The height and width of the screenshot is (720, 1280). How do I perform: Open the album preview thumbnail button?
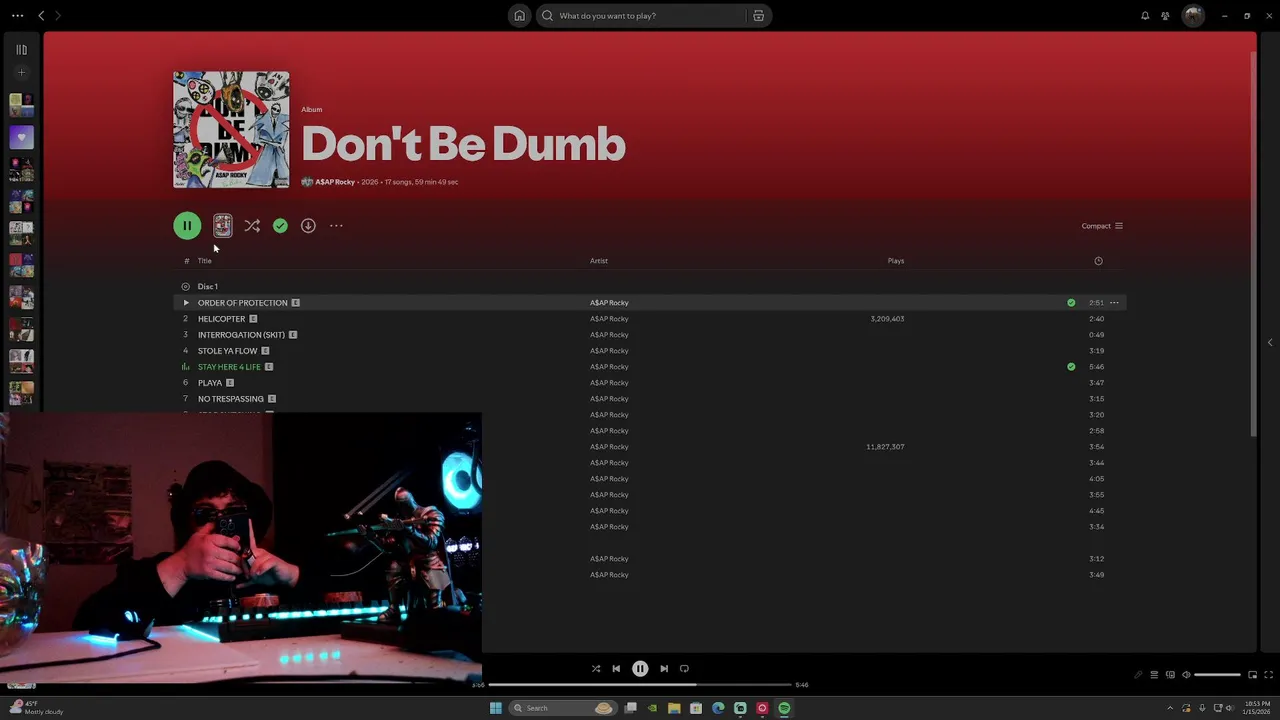pyautogui.click(x=222, y=226)
